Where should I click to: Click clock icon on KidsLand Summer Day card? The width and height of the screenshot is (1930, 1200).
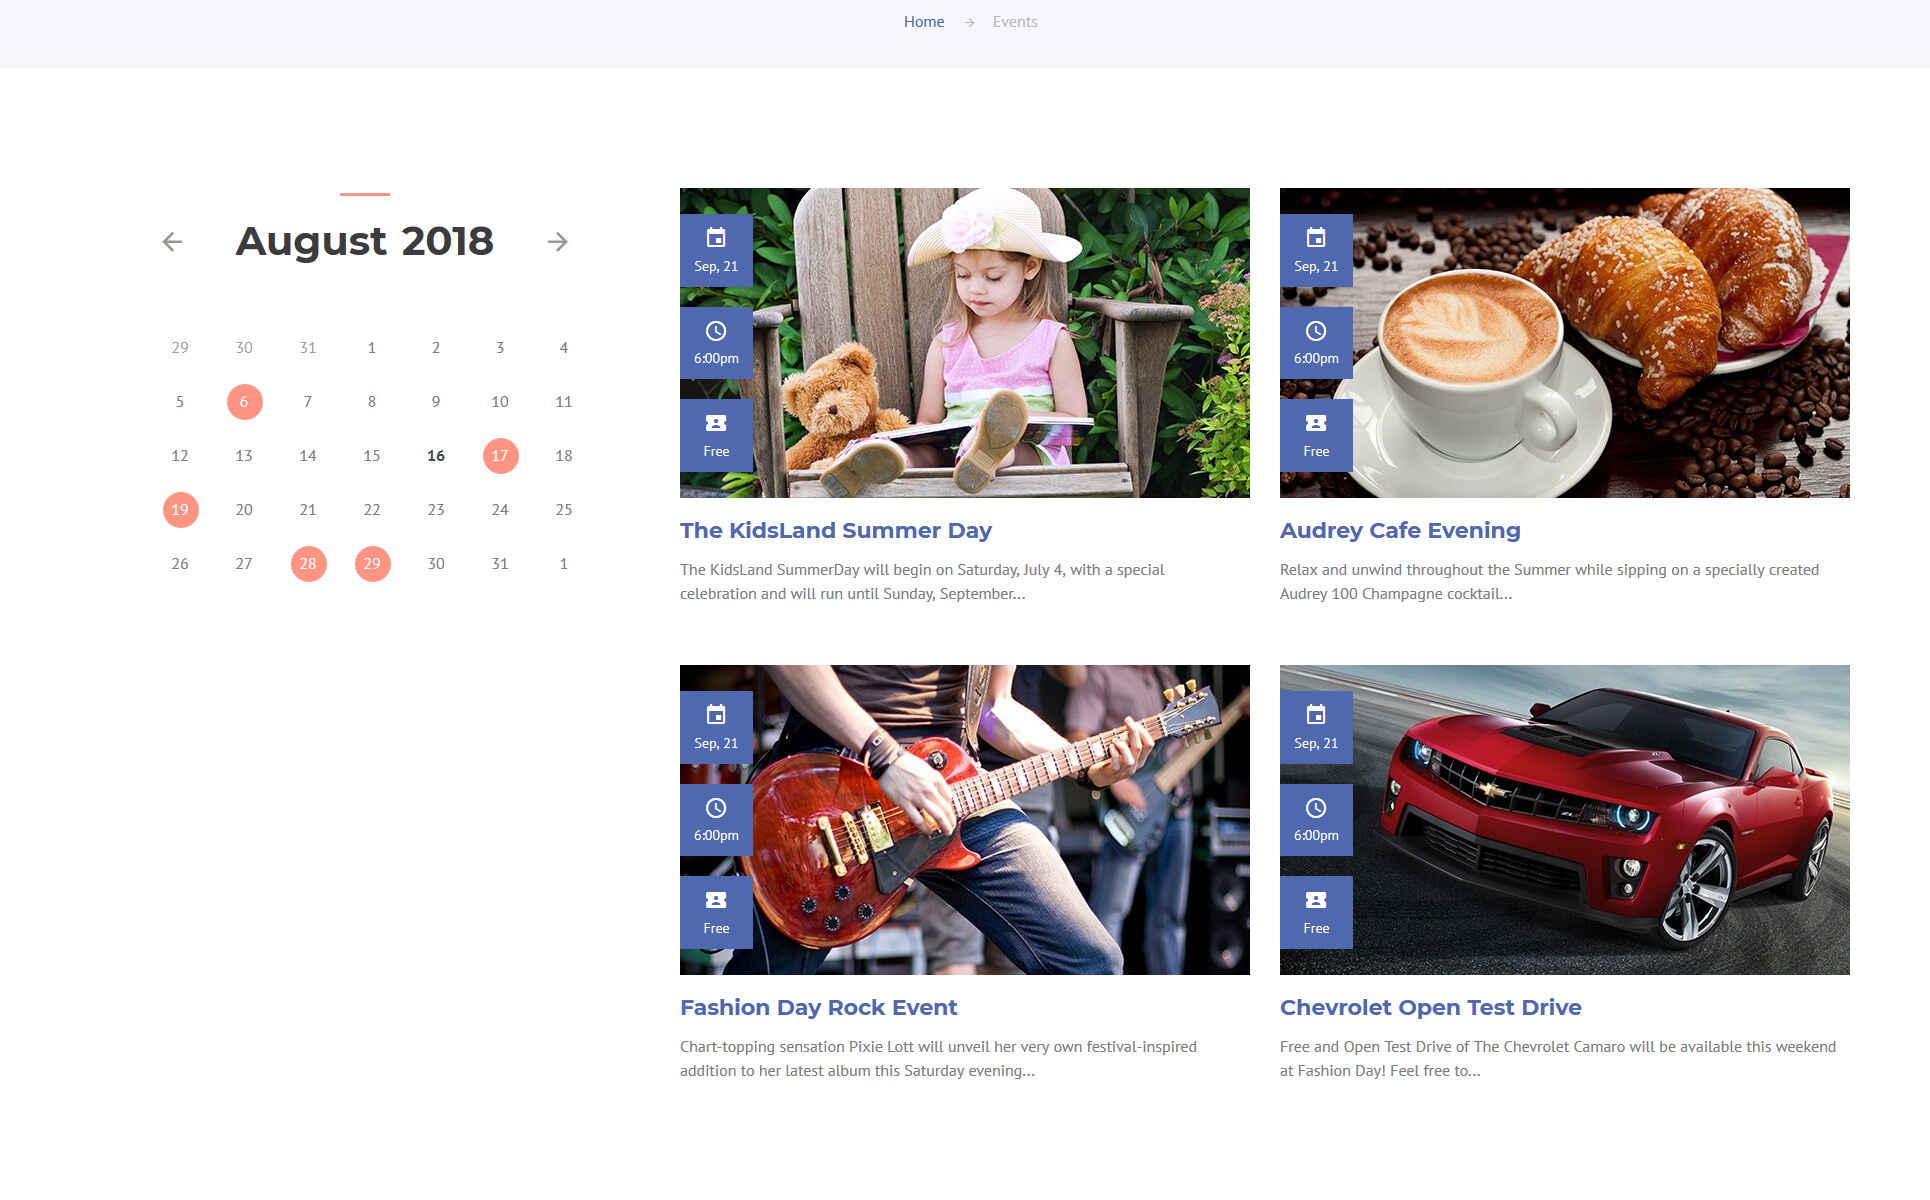pos(716,331)
